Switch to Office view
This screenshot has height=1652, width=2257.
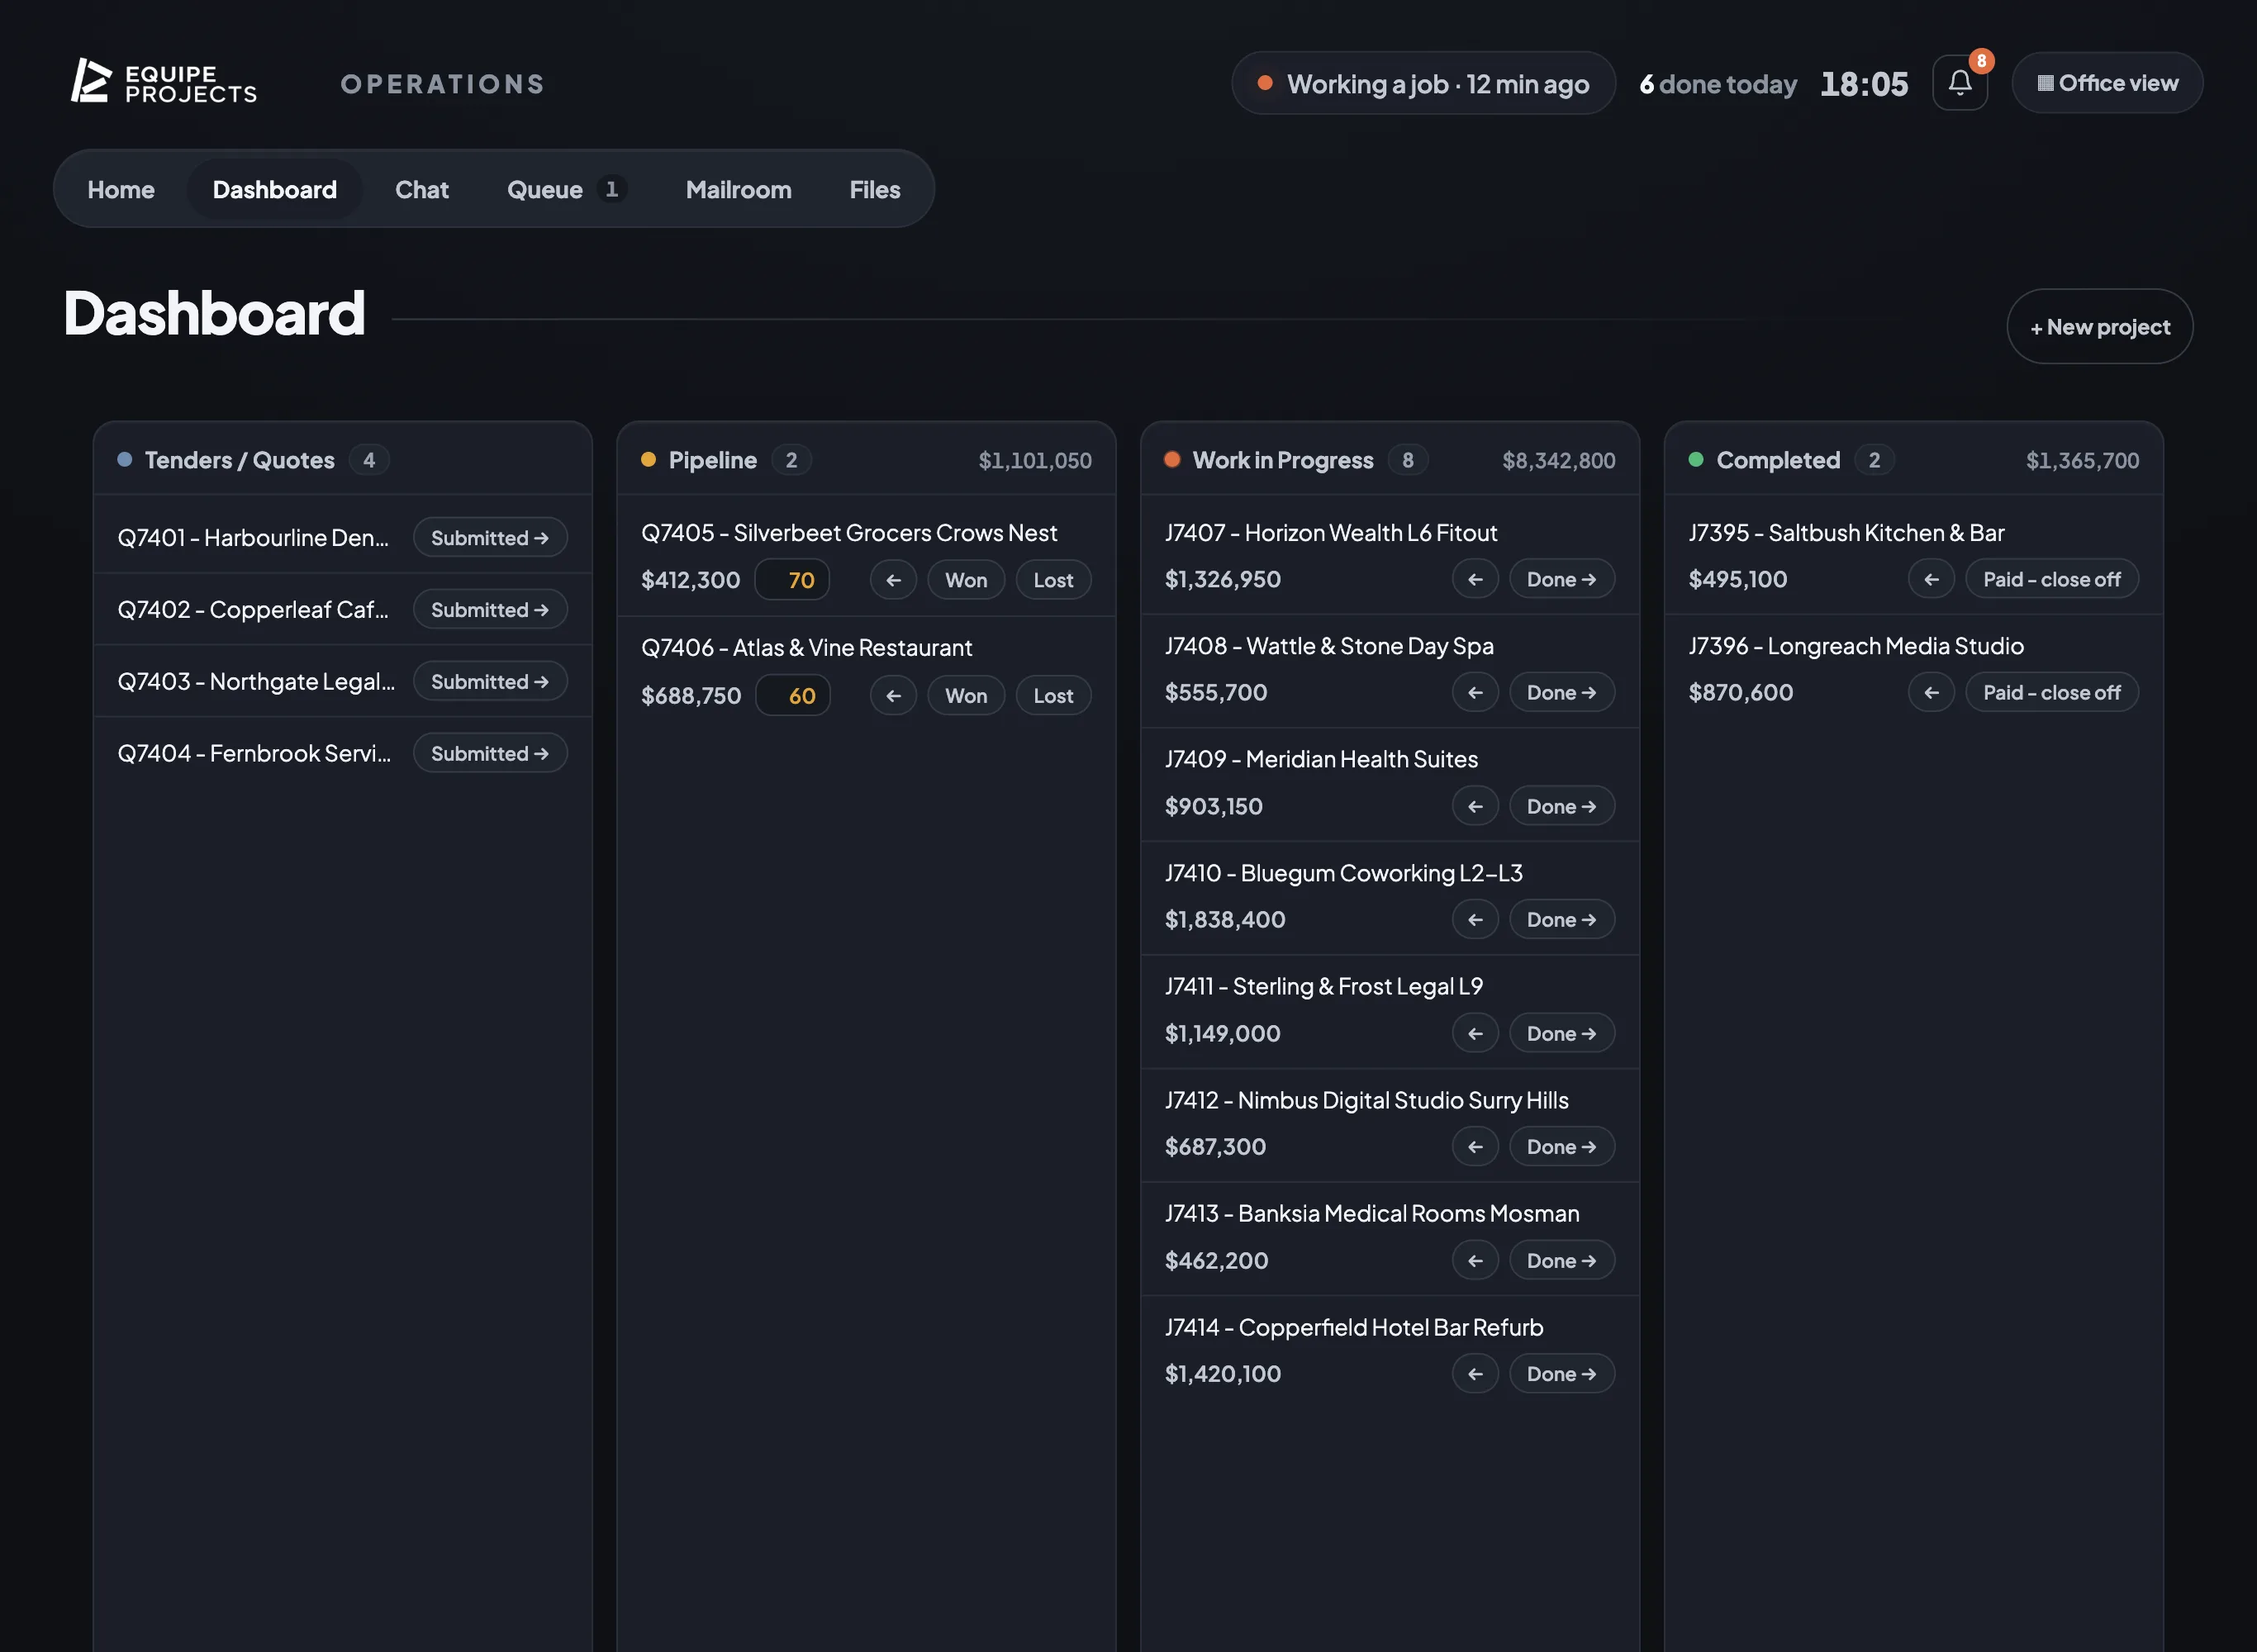pyautogui.click(x=2107, y=83)
